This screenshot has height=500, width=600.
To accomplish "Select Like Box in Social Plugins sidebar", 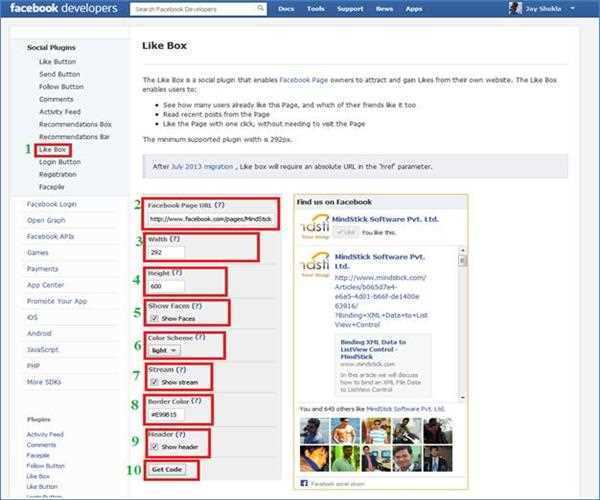I will tap(54, 149).
